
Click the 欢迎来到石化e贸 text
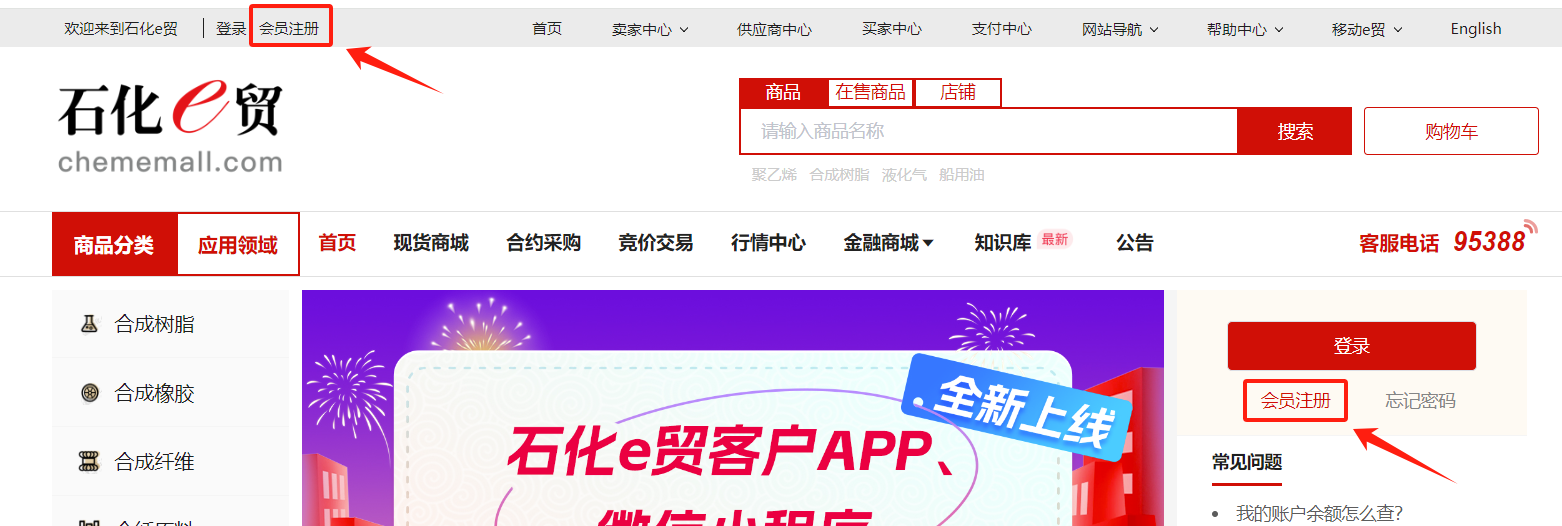point(121,29)
